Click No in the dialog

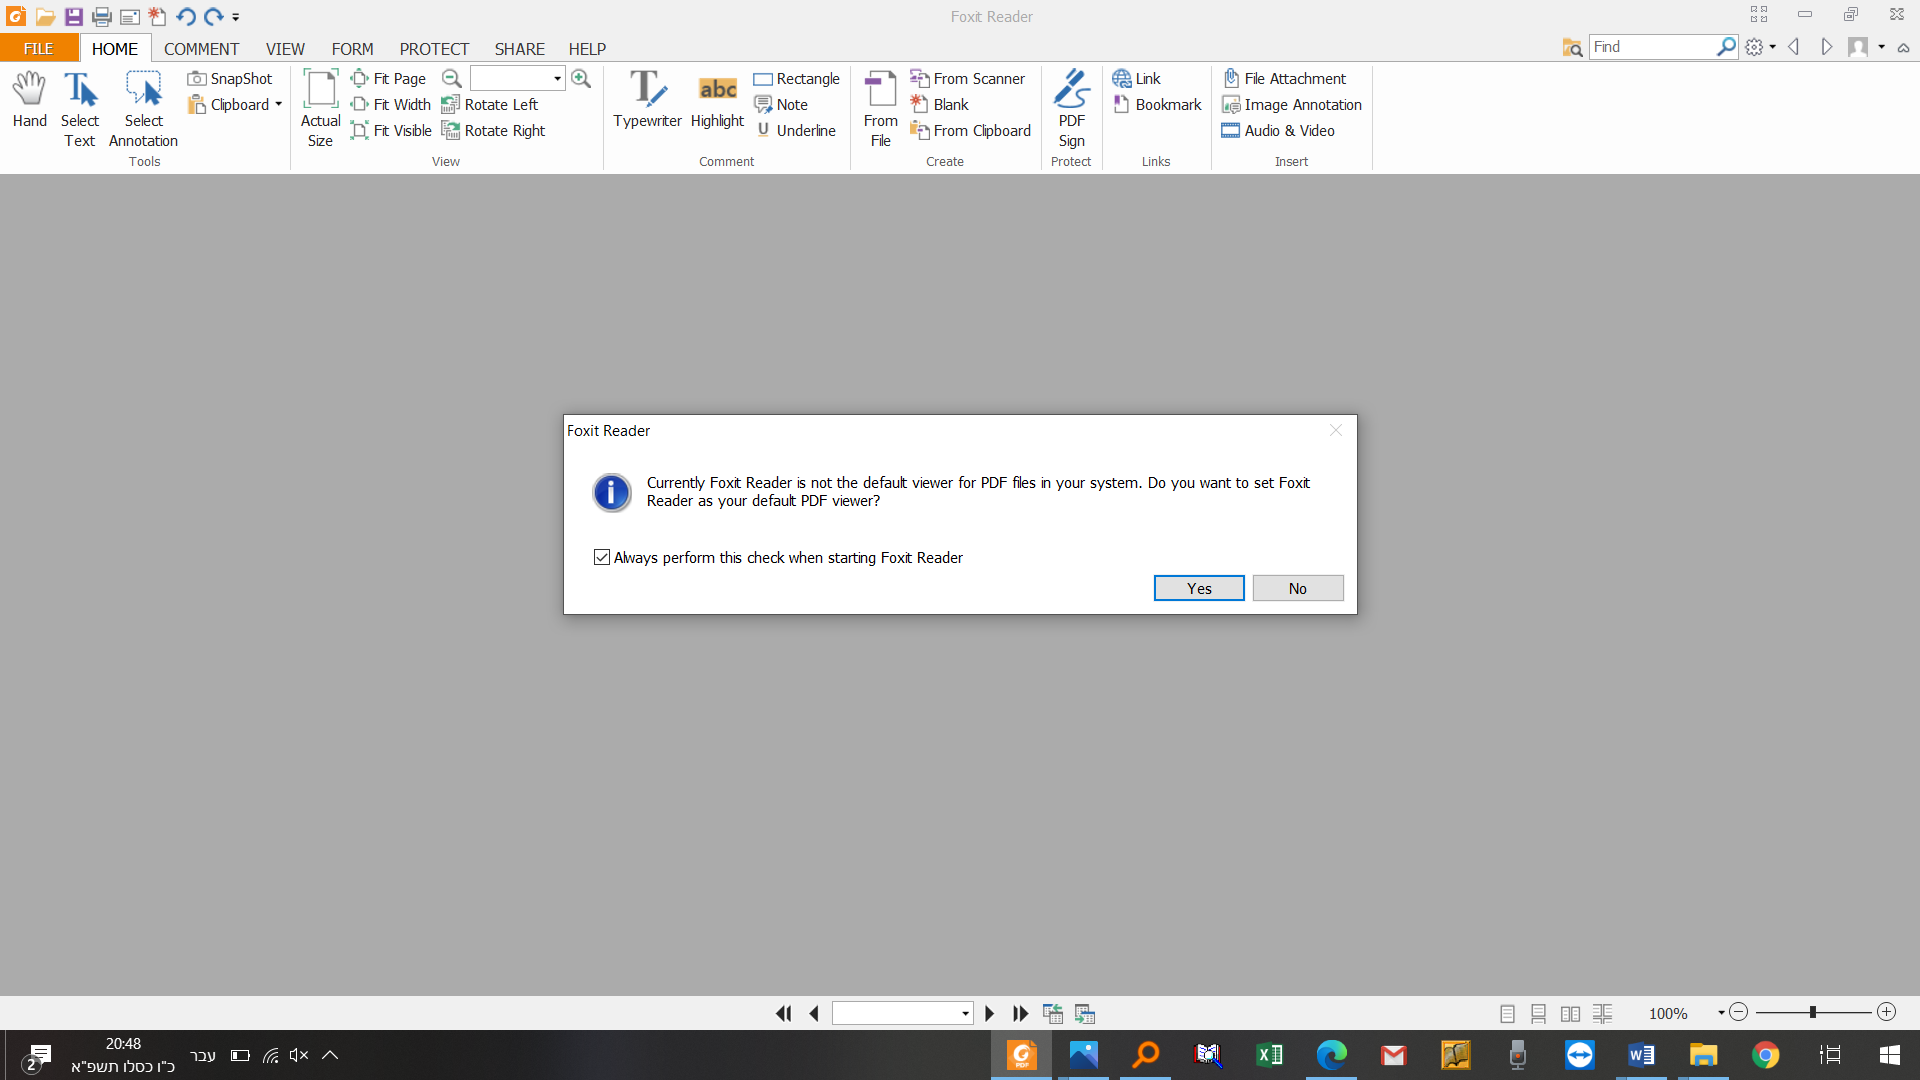pos(1298,588)
